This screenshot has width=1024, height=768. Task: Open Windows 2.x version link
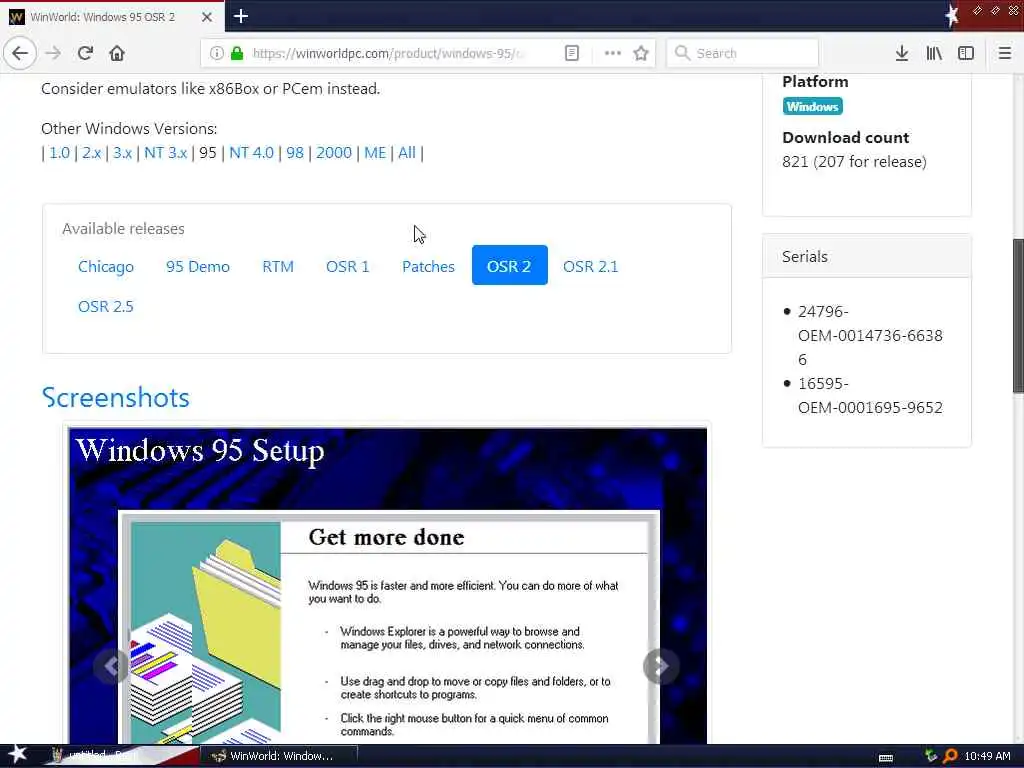[x=91, y=153]
